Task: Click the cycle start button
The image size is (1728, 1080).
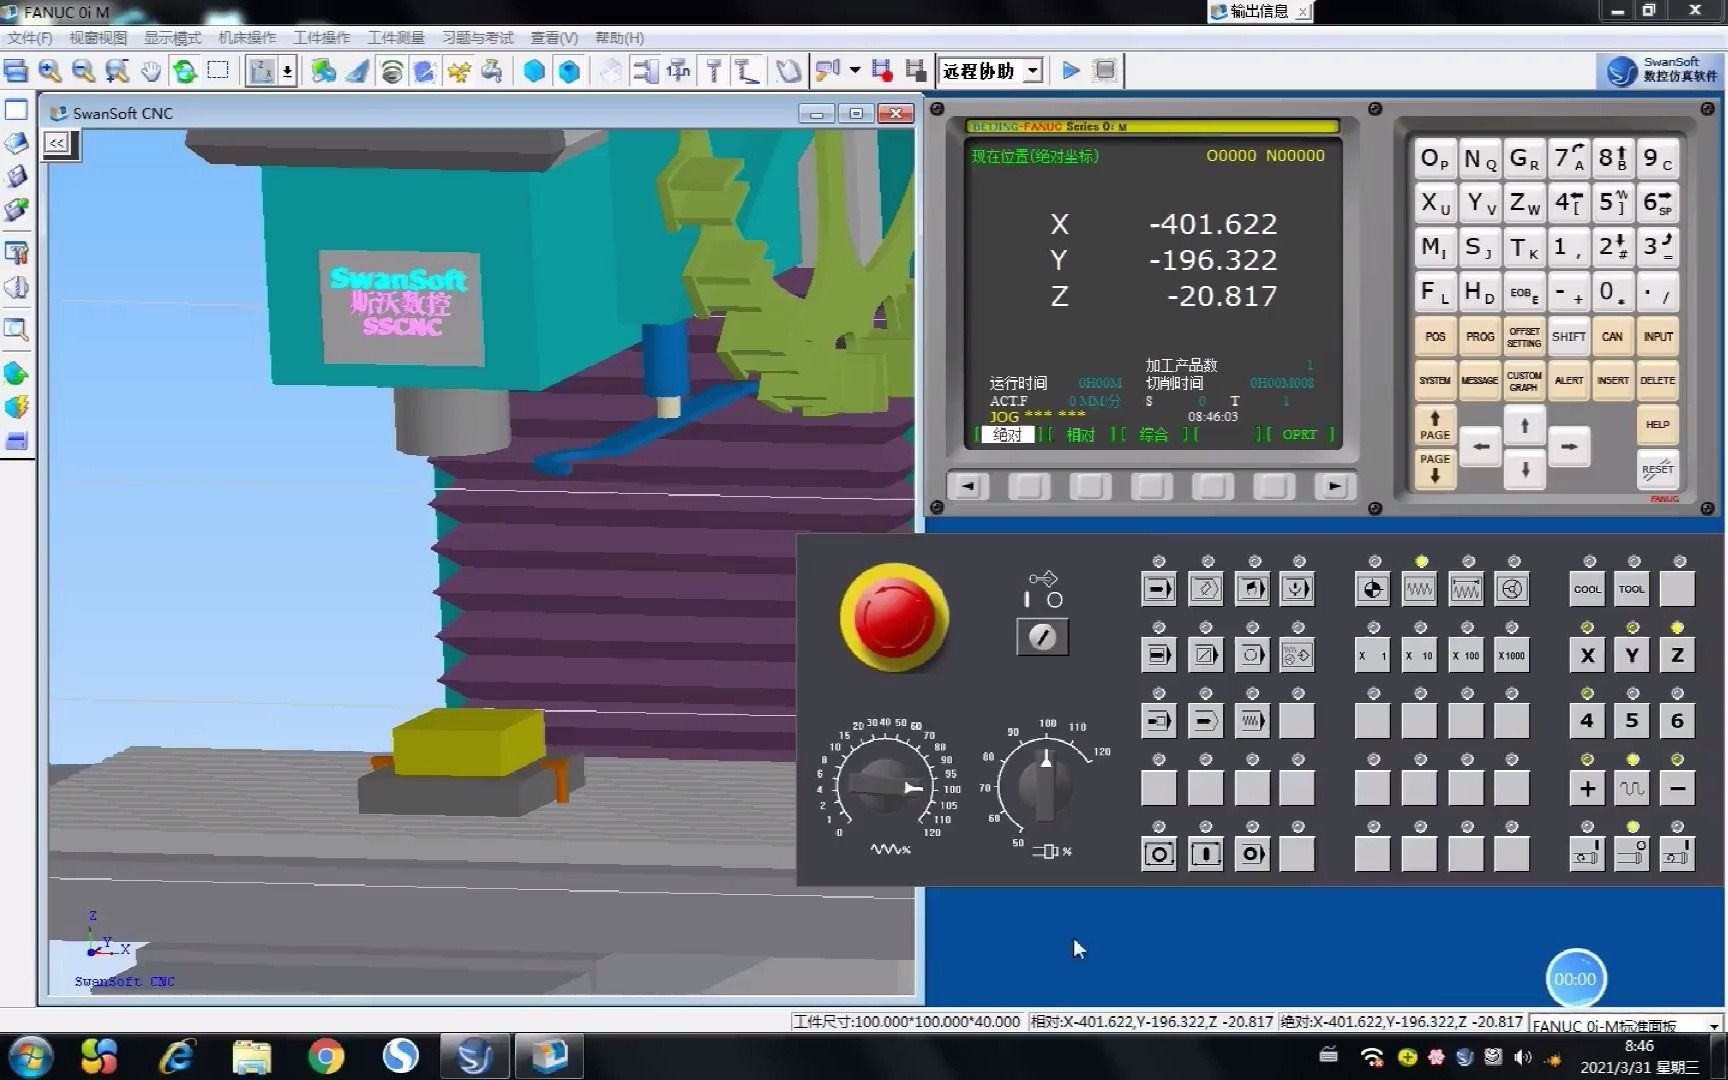Action: [1206, 854]
